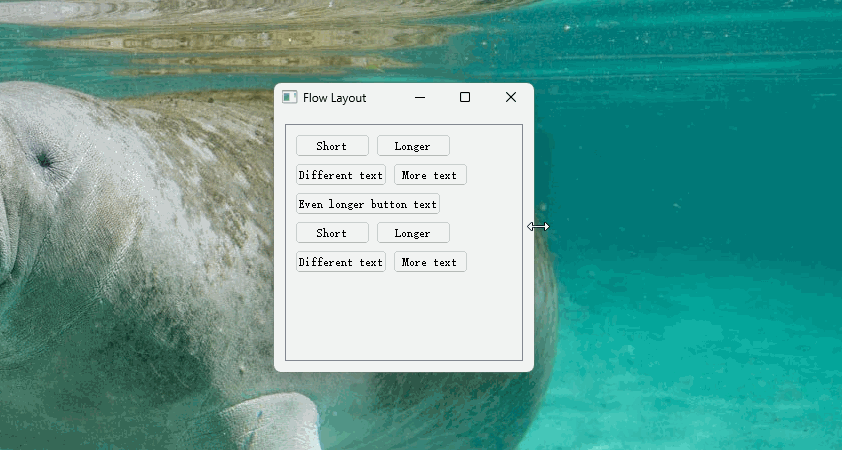
Task: Click the window's right resize edge
Action: [533, 227]
